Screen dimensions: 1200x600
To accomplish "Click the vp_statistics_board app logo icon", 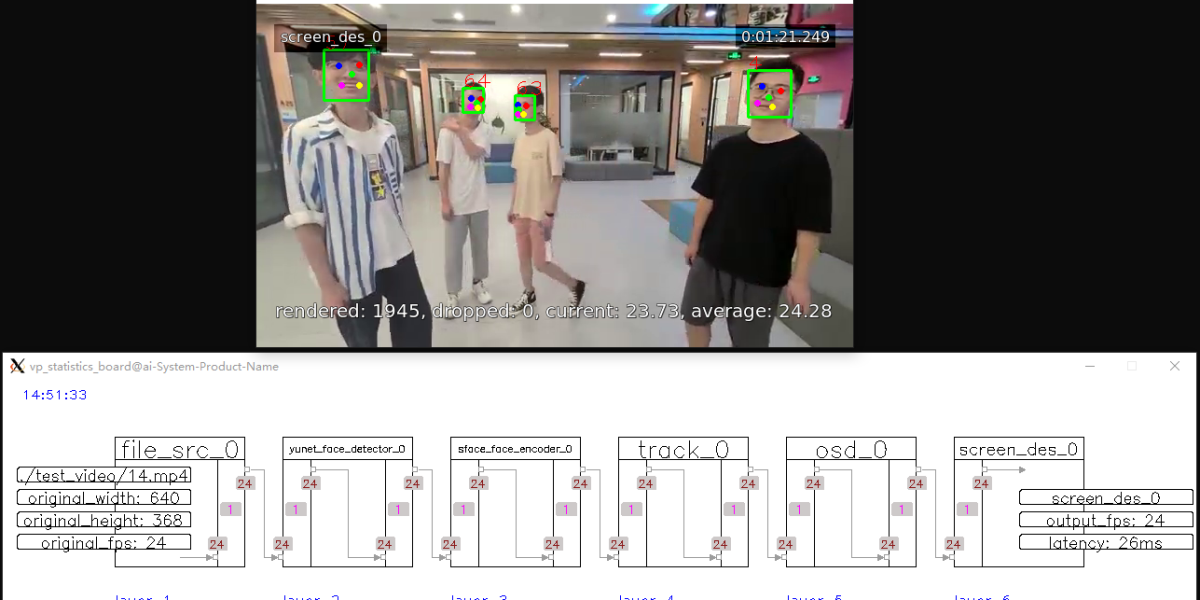I will [16, 367].
